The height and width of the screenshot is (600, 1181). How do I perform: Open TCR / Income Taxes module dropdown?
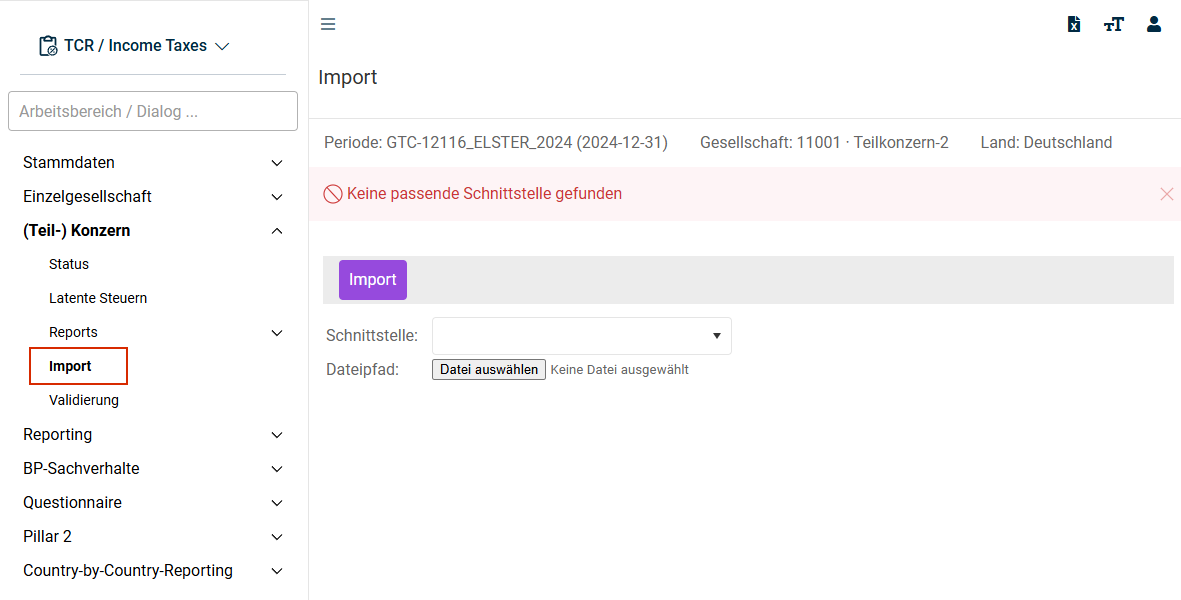(134, 46)
